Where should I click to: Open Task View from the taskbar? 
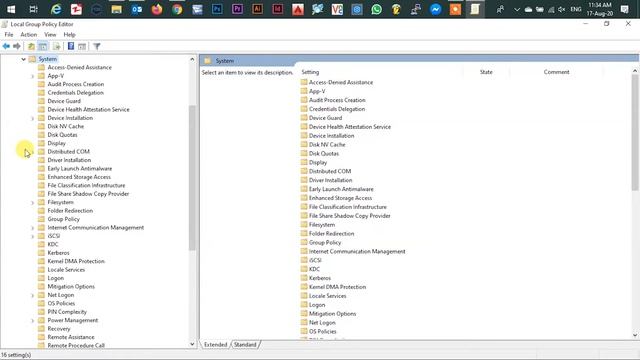click(33, 9)
